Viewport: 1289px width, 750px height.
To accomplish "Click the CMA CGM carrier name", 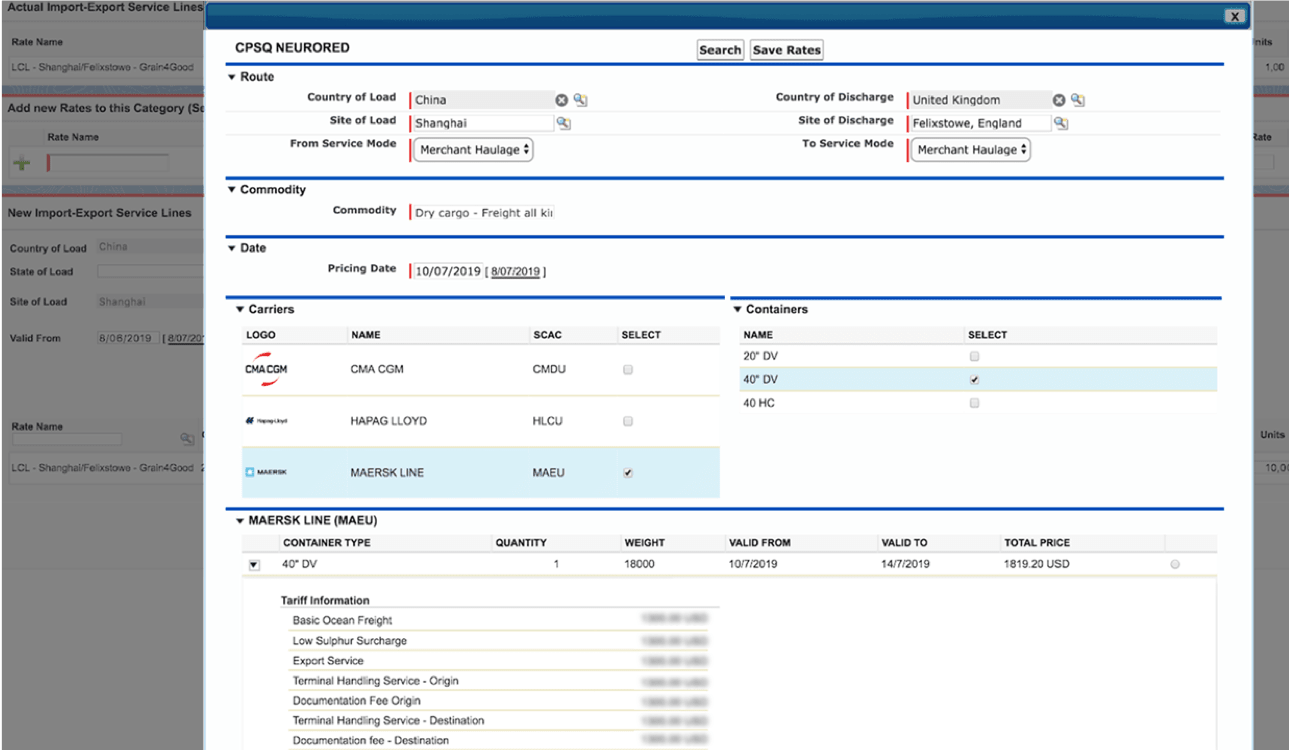I will 377,370.
